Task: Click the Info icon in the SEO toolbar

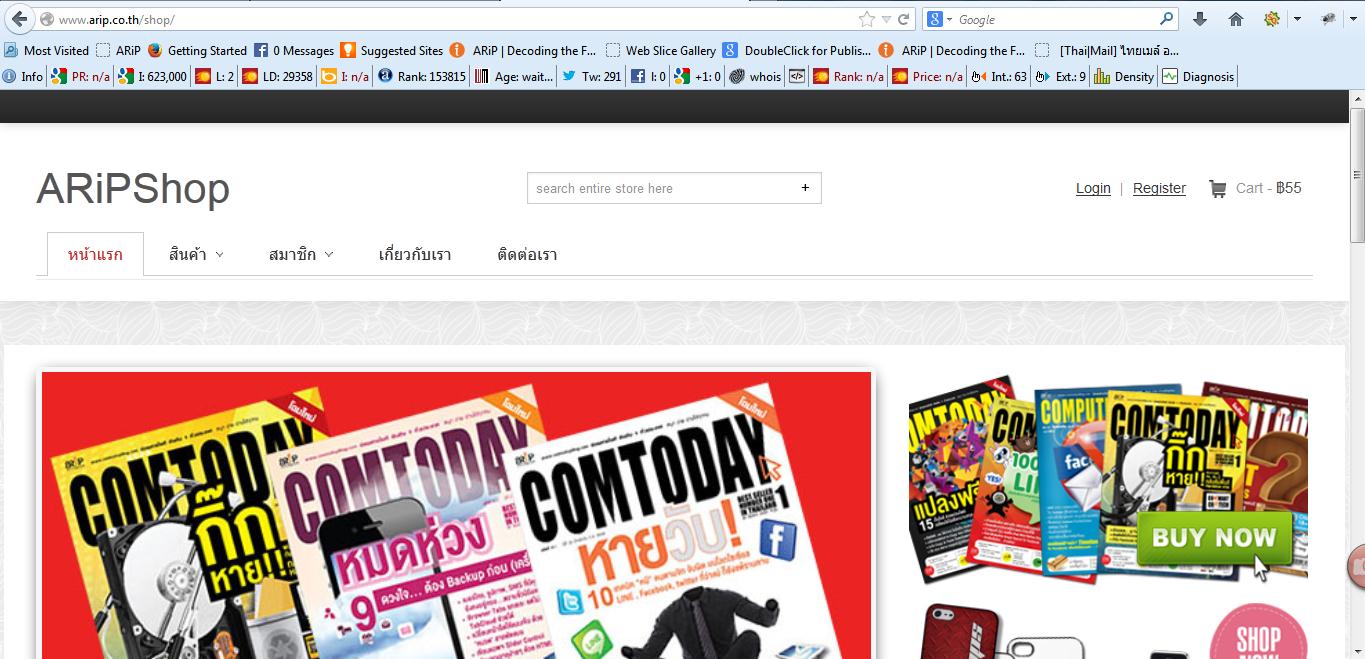Action: 23,76
